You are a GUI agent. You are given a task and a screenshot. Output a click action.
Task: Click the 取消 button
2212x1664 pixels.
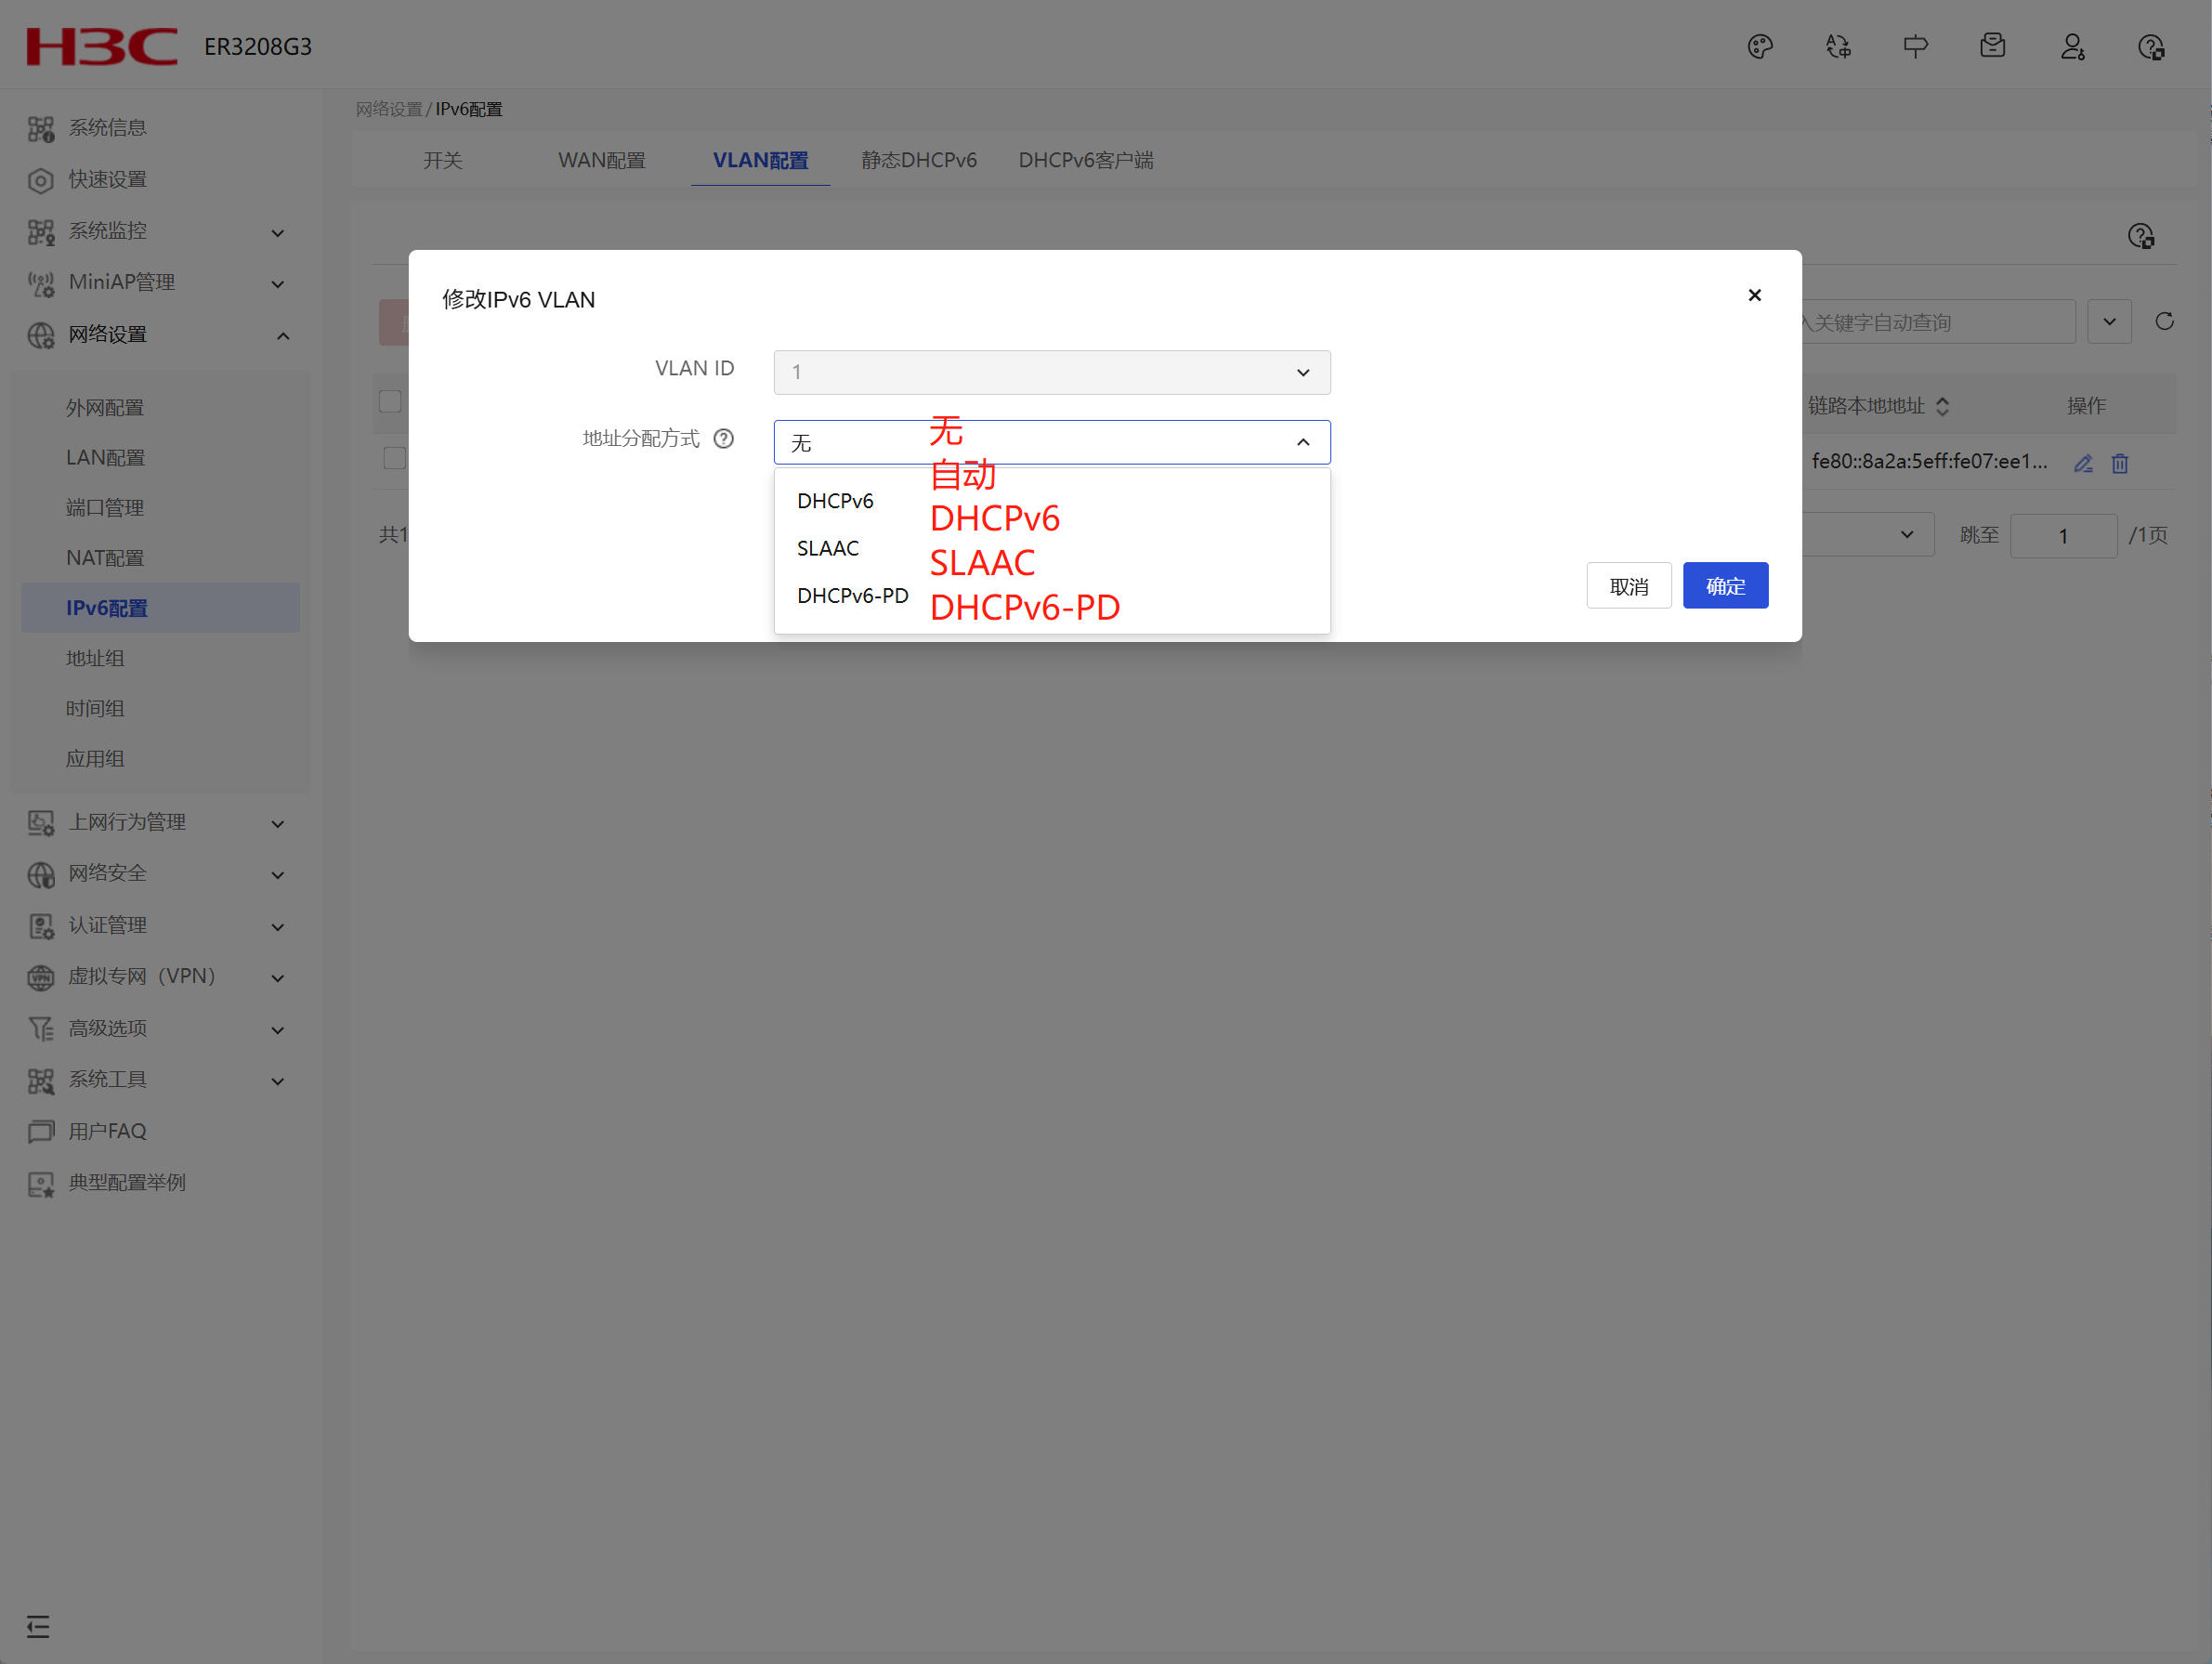(1628, 586)
